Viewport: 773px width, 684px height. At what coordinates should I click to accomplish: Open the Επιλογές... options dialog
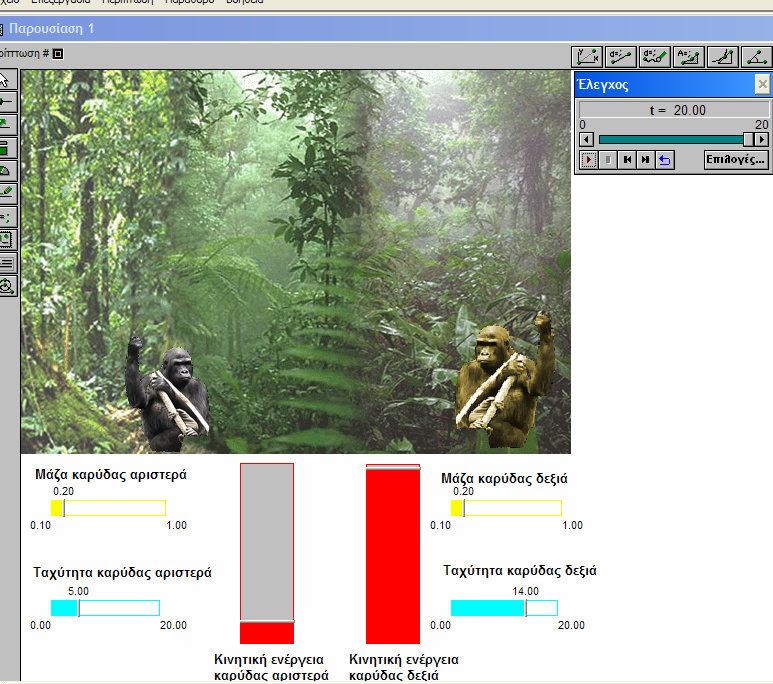point(736,159)
